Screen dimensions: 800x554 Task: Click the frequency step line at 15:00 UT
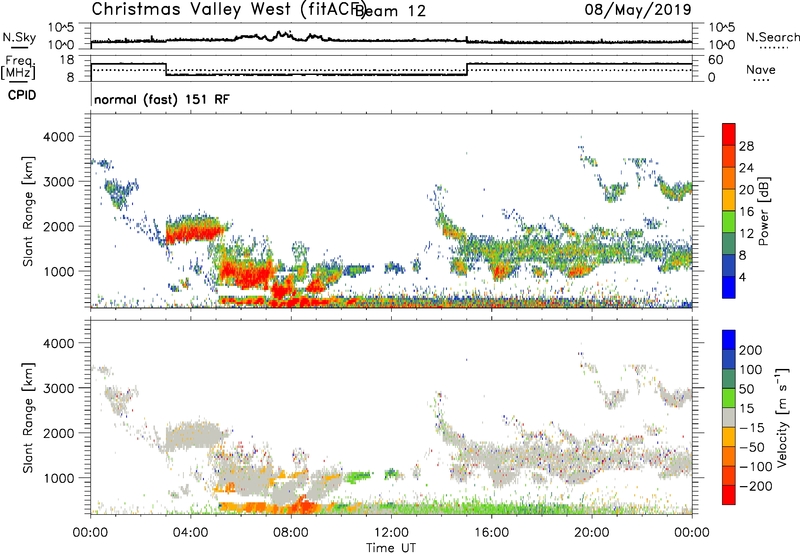(x=467, y=69)
